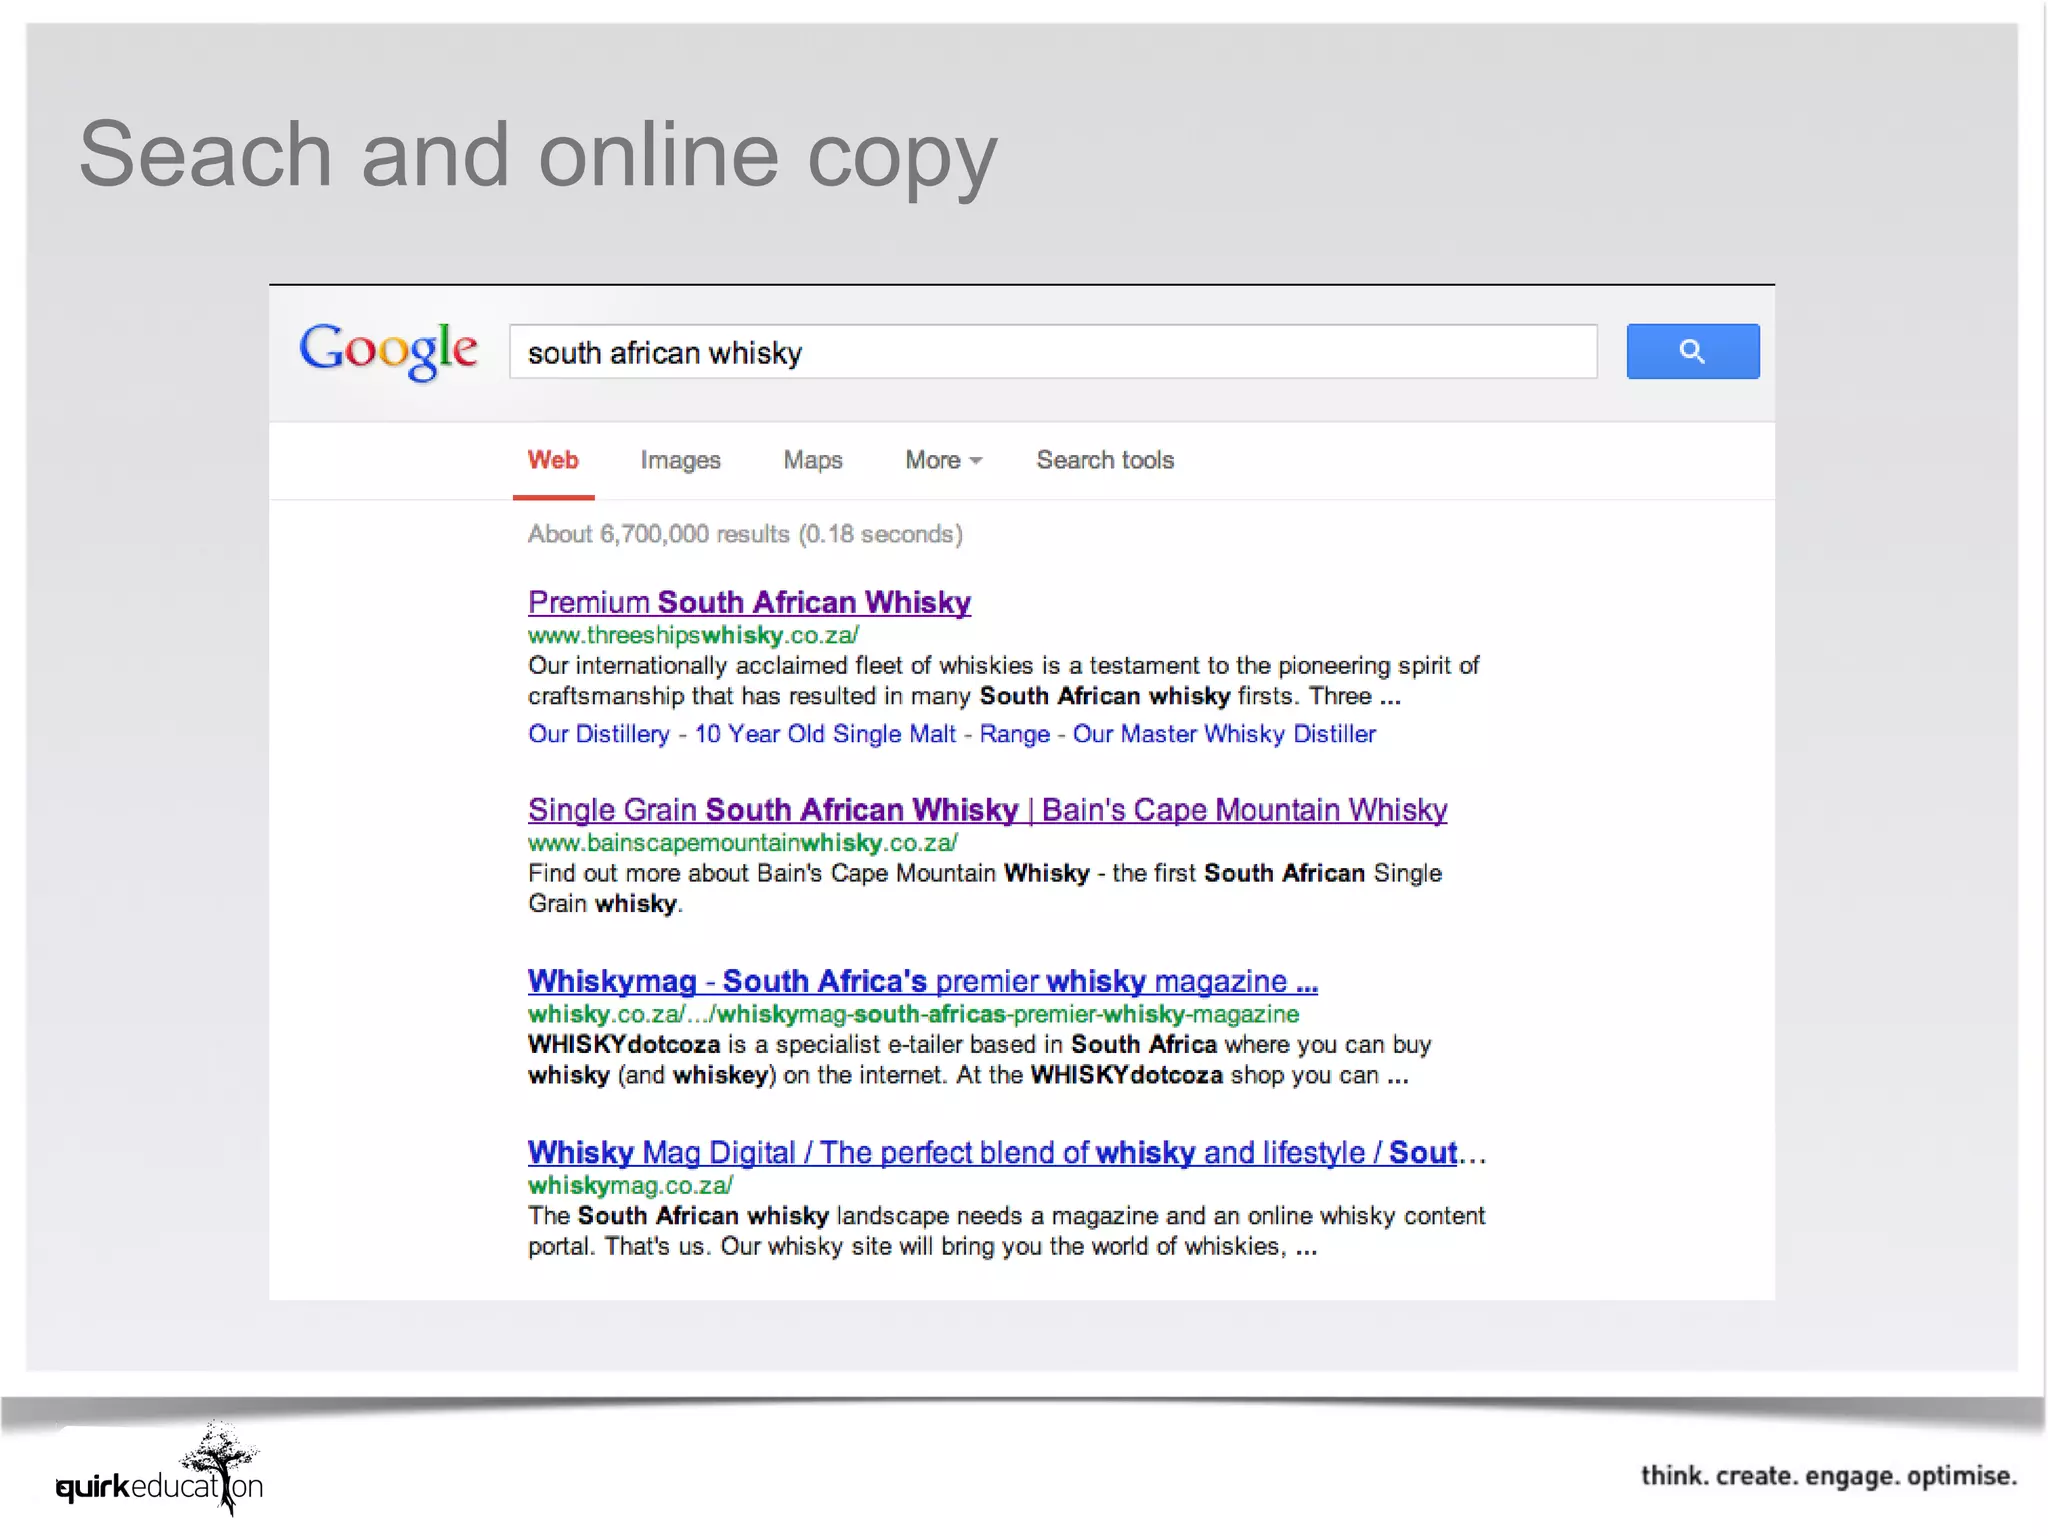Open the Maps tab

(x=813, y=460)
